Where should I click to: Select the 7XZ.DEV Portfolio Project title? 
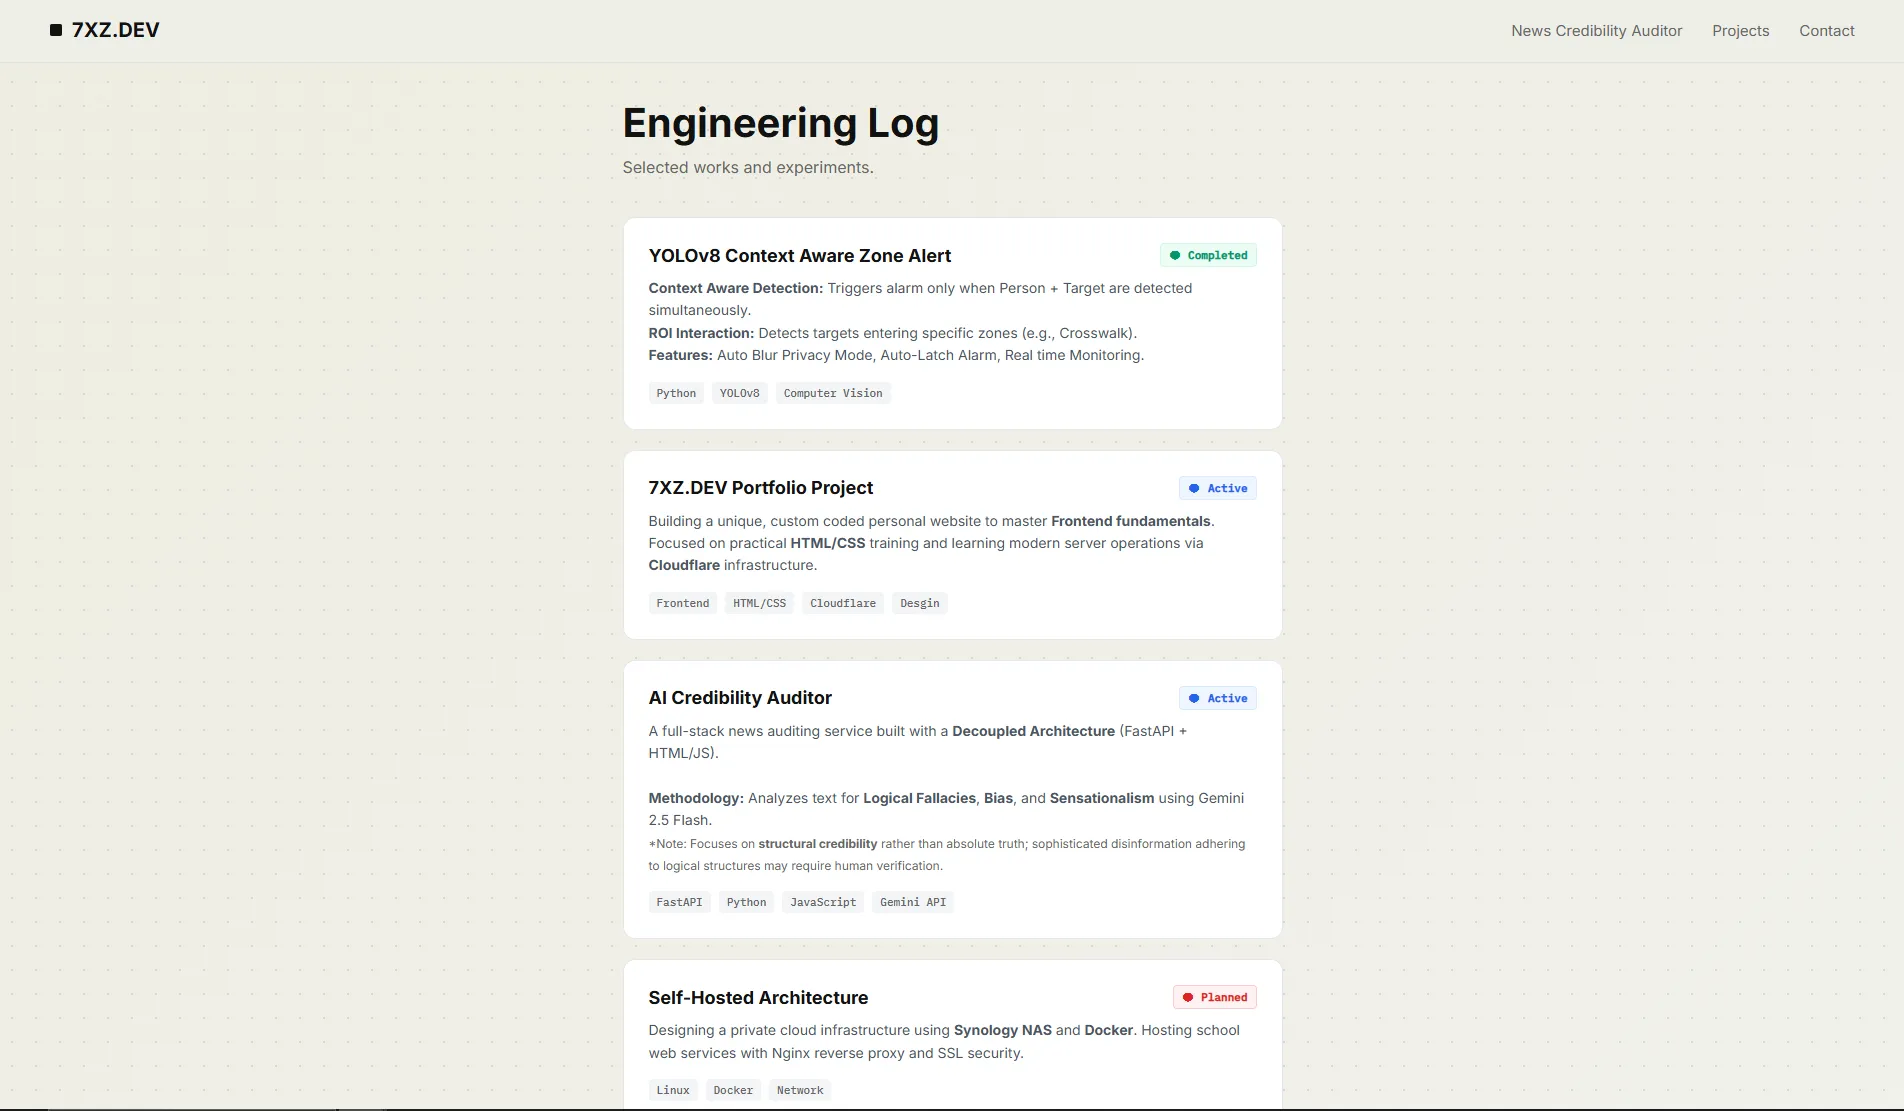[760, 488]
